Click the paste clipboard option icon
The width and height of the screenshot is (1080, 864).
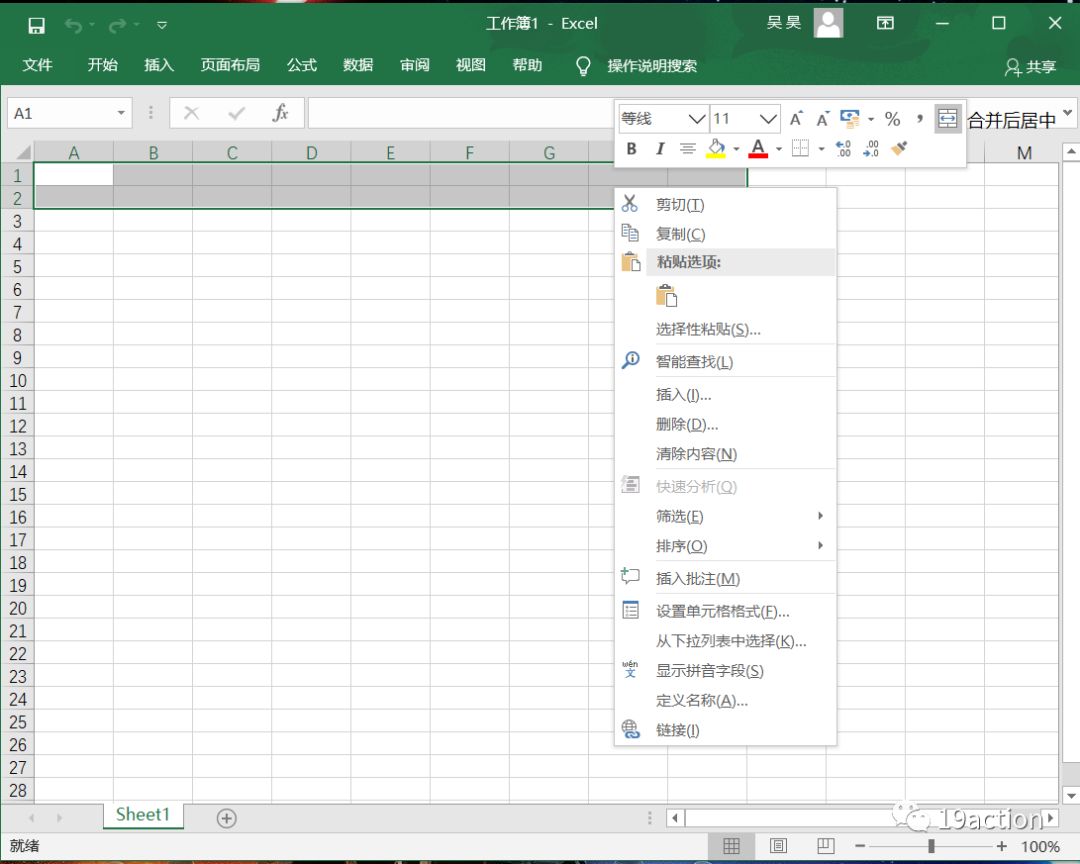[x=666, y=296]
